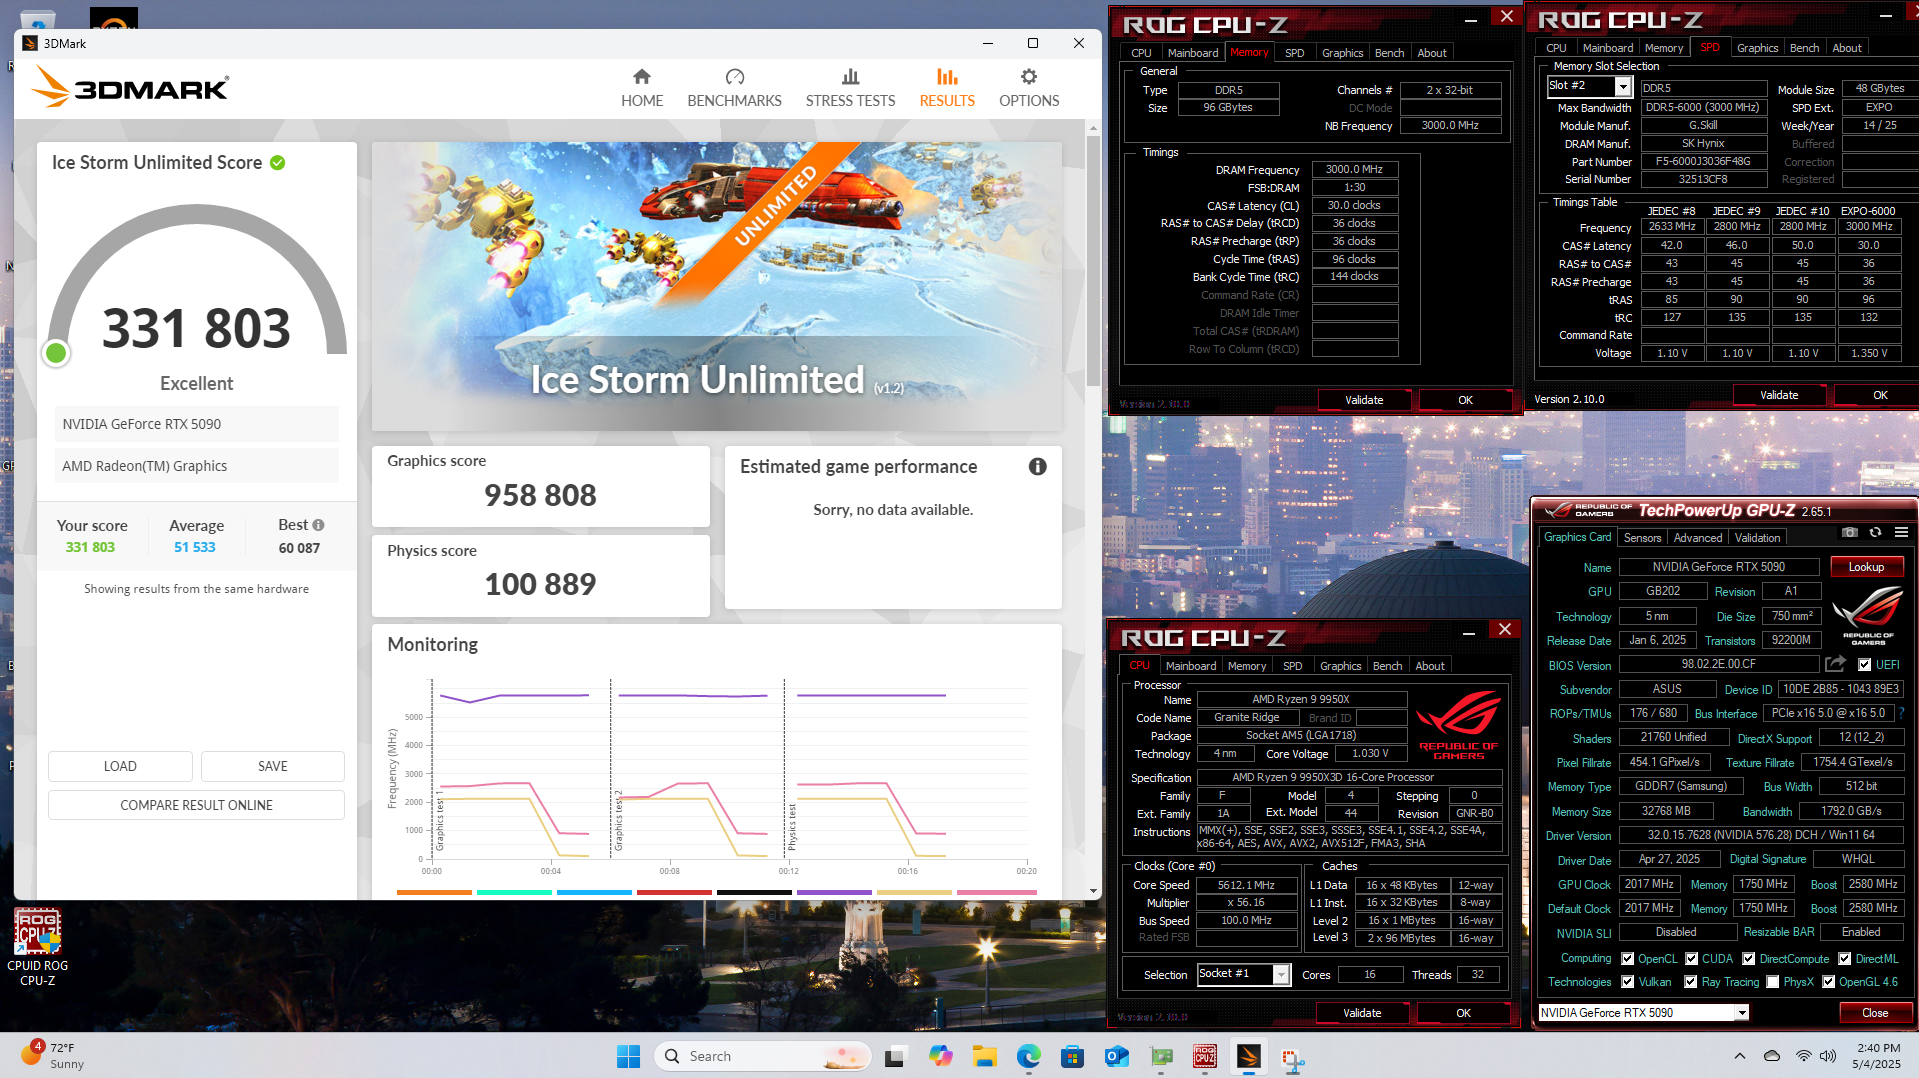This screenshot has width=1919, height=1078.
Task: Show hidden system tray icons chevron
Action: (x=1740, y=1056)
